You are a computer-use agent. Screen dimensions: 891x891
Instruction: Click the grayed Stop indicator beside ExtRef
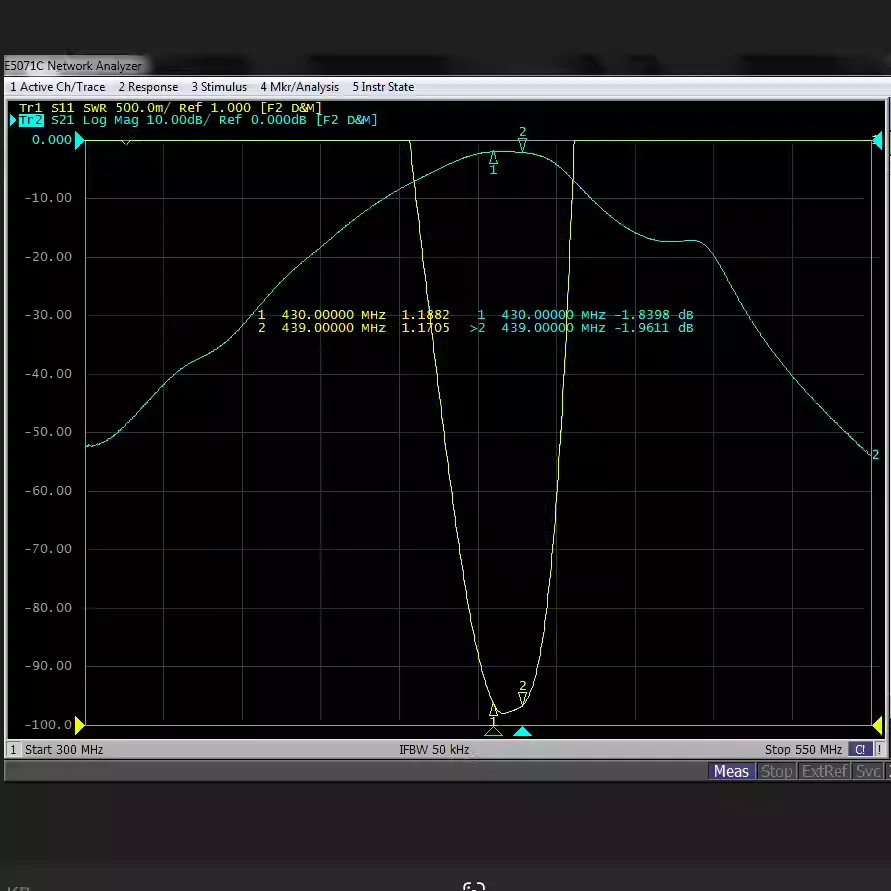pos(776,771)
